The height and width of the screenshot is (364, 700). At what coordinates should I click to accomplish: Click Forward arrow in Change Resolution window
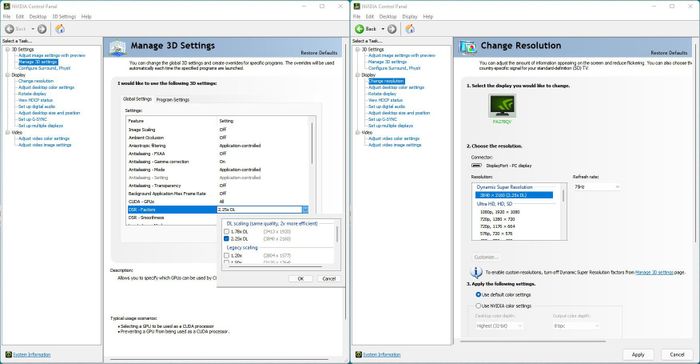coord(392,29)
